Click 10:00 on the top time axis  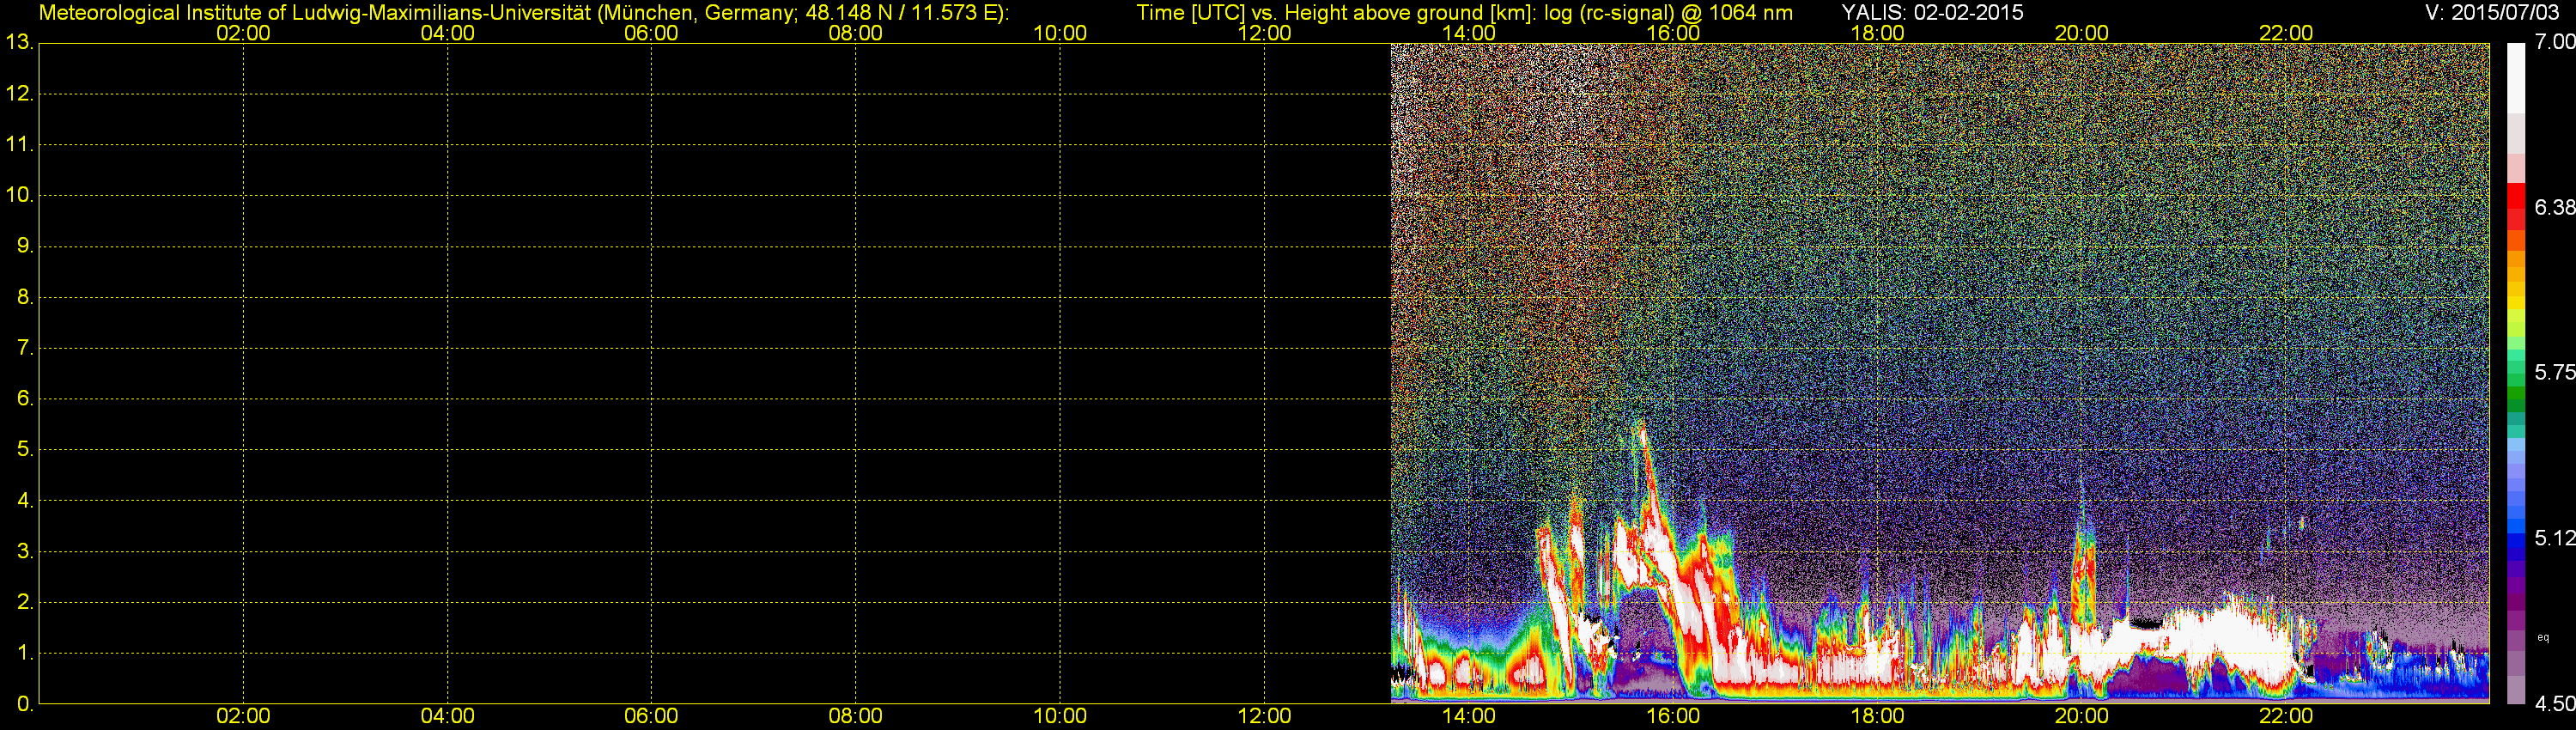click(1060, 33)
